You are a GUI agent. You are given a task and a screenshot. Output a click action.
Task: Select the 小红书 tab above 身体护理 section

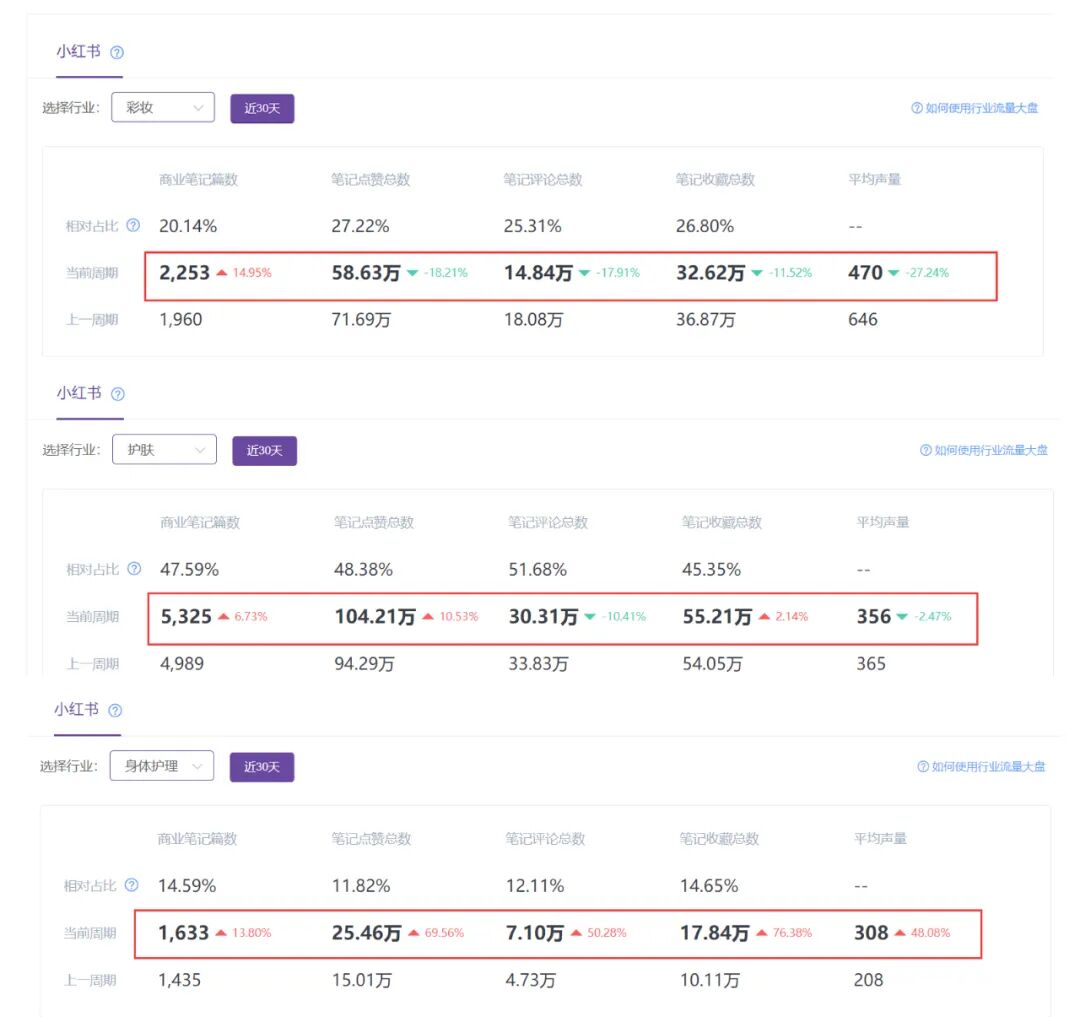(76, 710)
